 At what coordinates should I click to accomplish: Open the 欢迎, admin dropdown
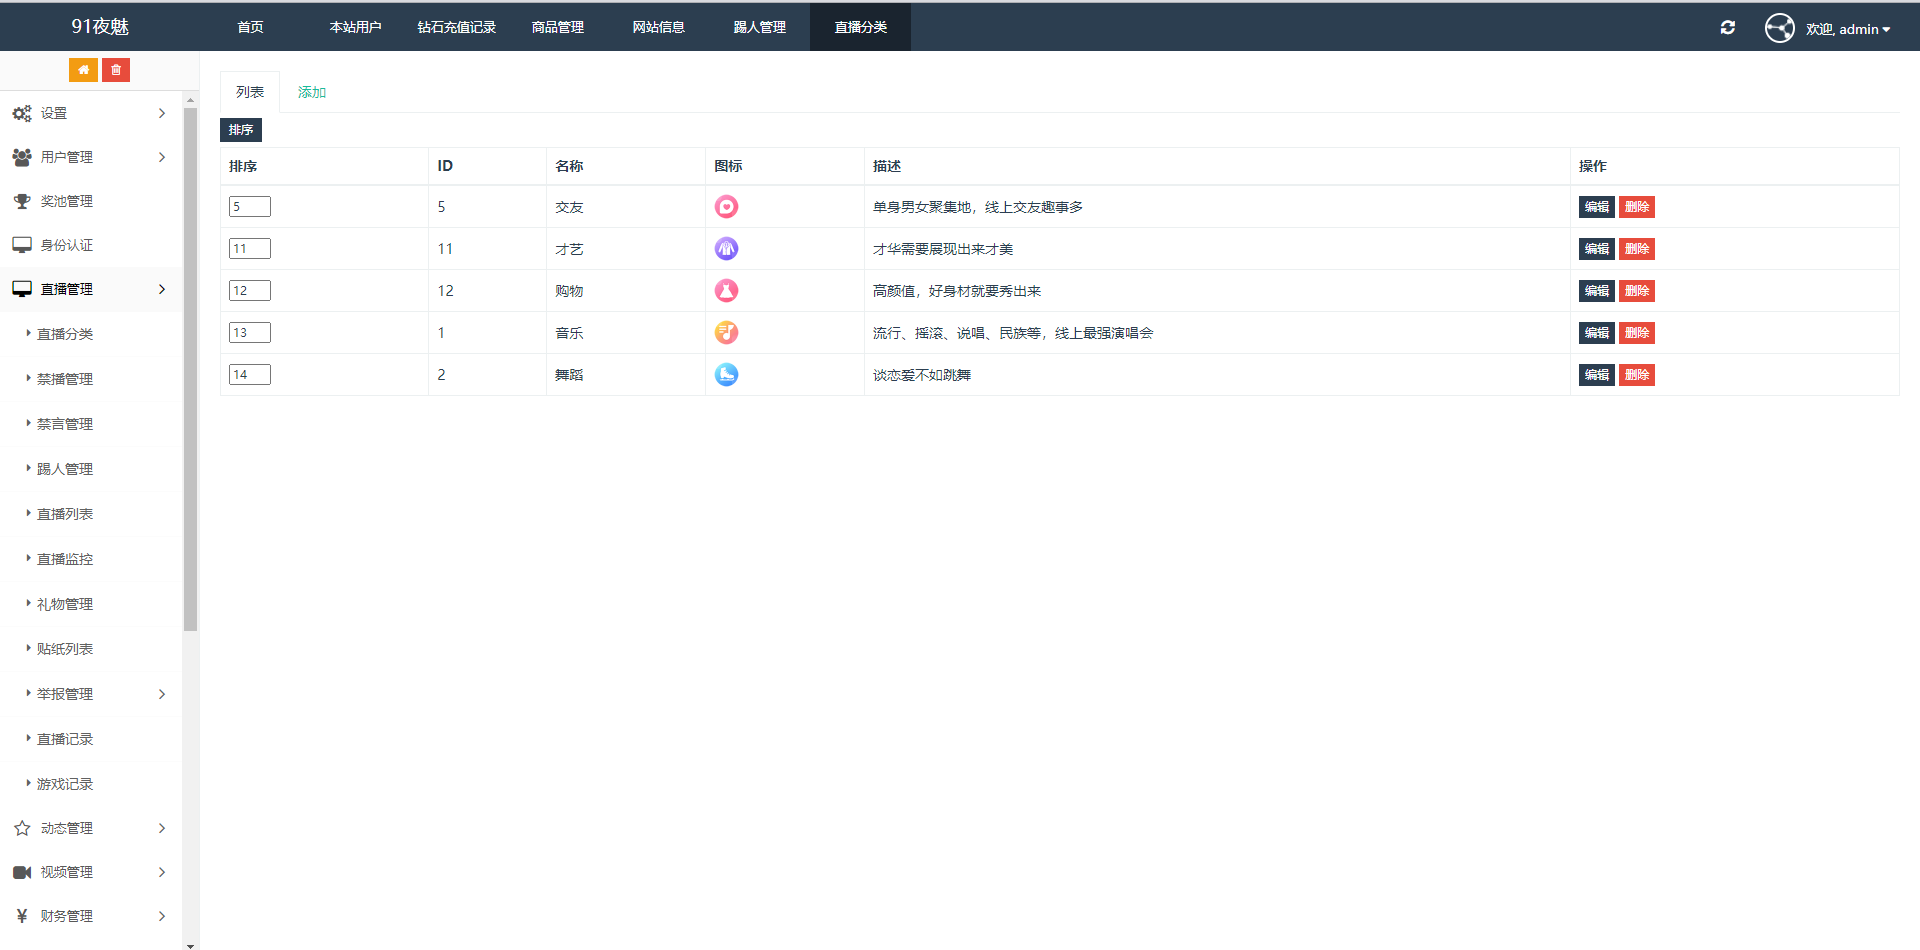pos(1848,29)
